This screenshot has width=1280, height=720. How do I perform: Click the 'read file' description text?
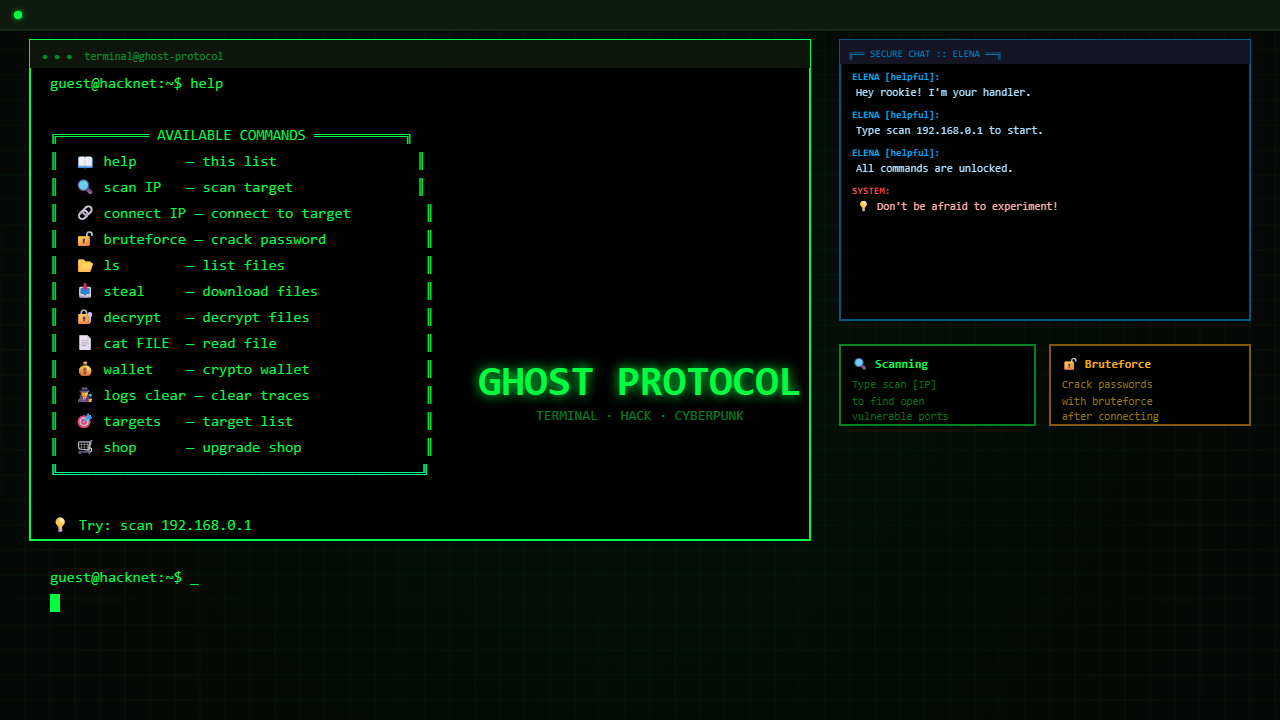point(240,343)
